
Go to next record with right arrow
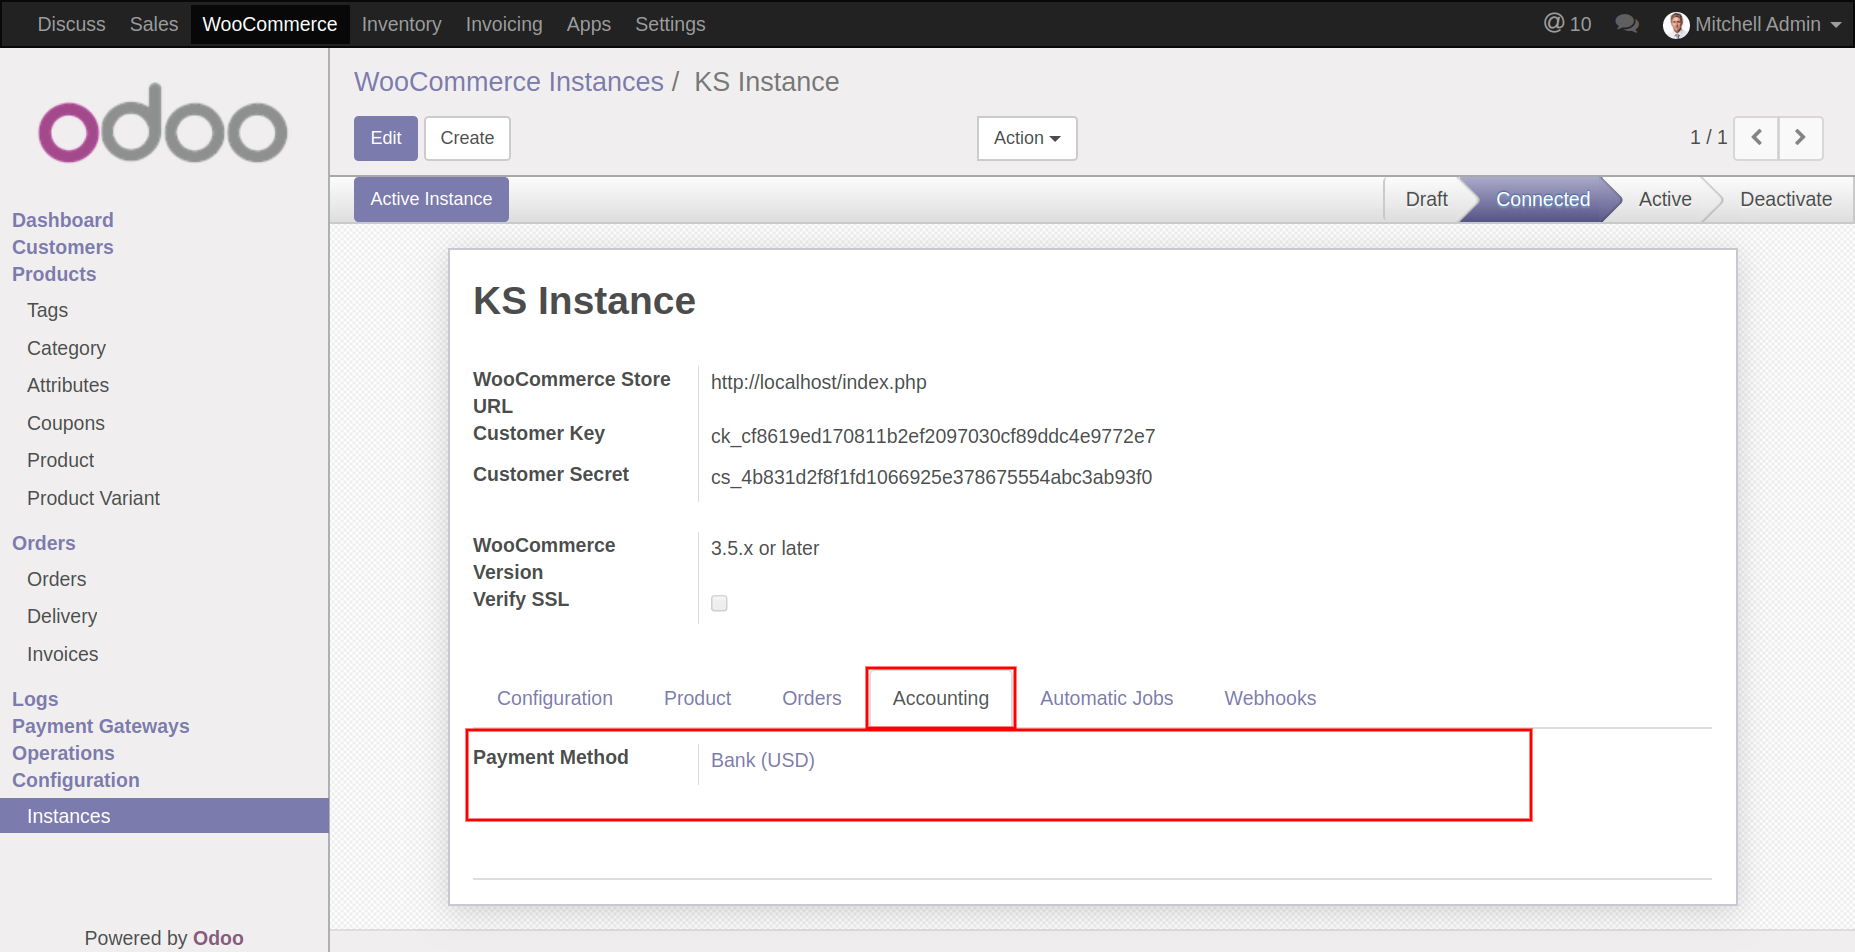point(1800,138)
